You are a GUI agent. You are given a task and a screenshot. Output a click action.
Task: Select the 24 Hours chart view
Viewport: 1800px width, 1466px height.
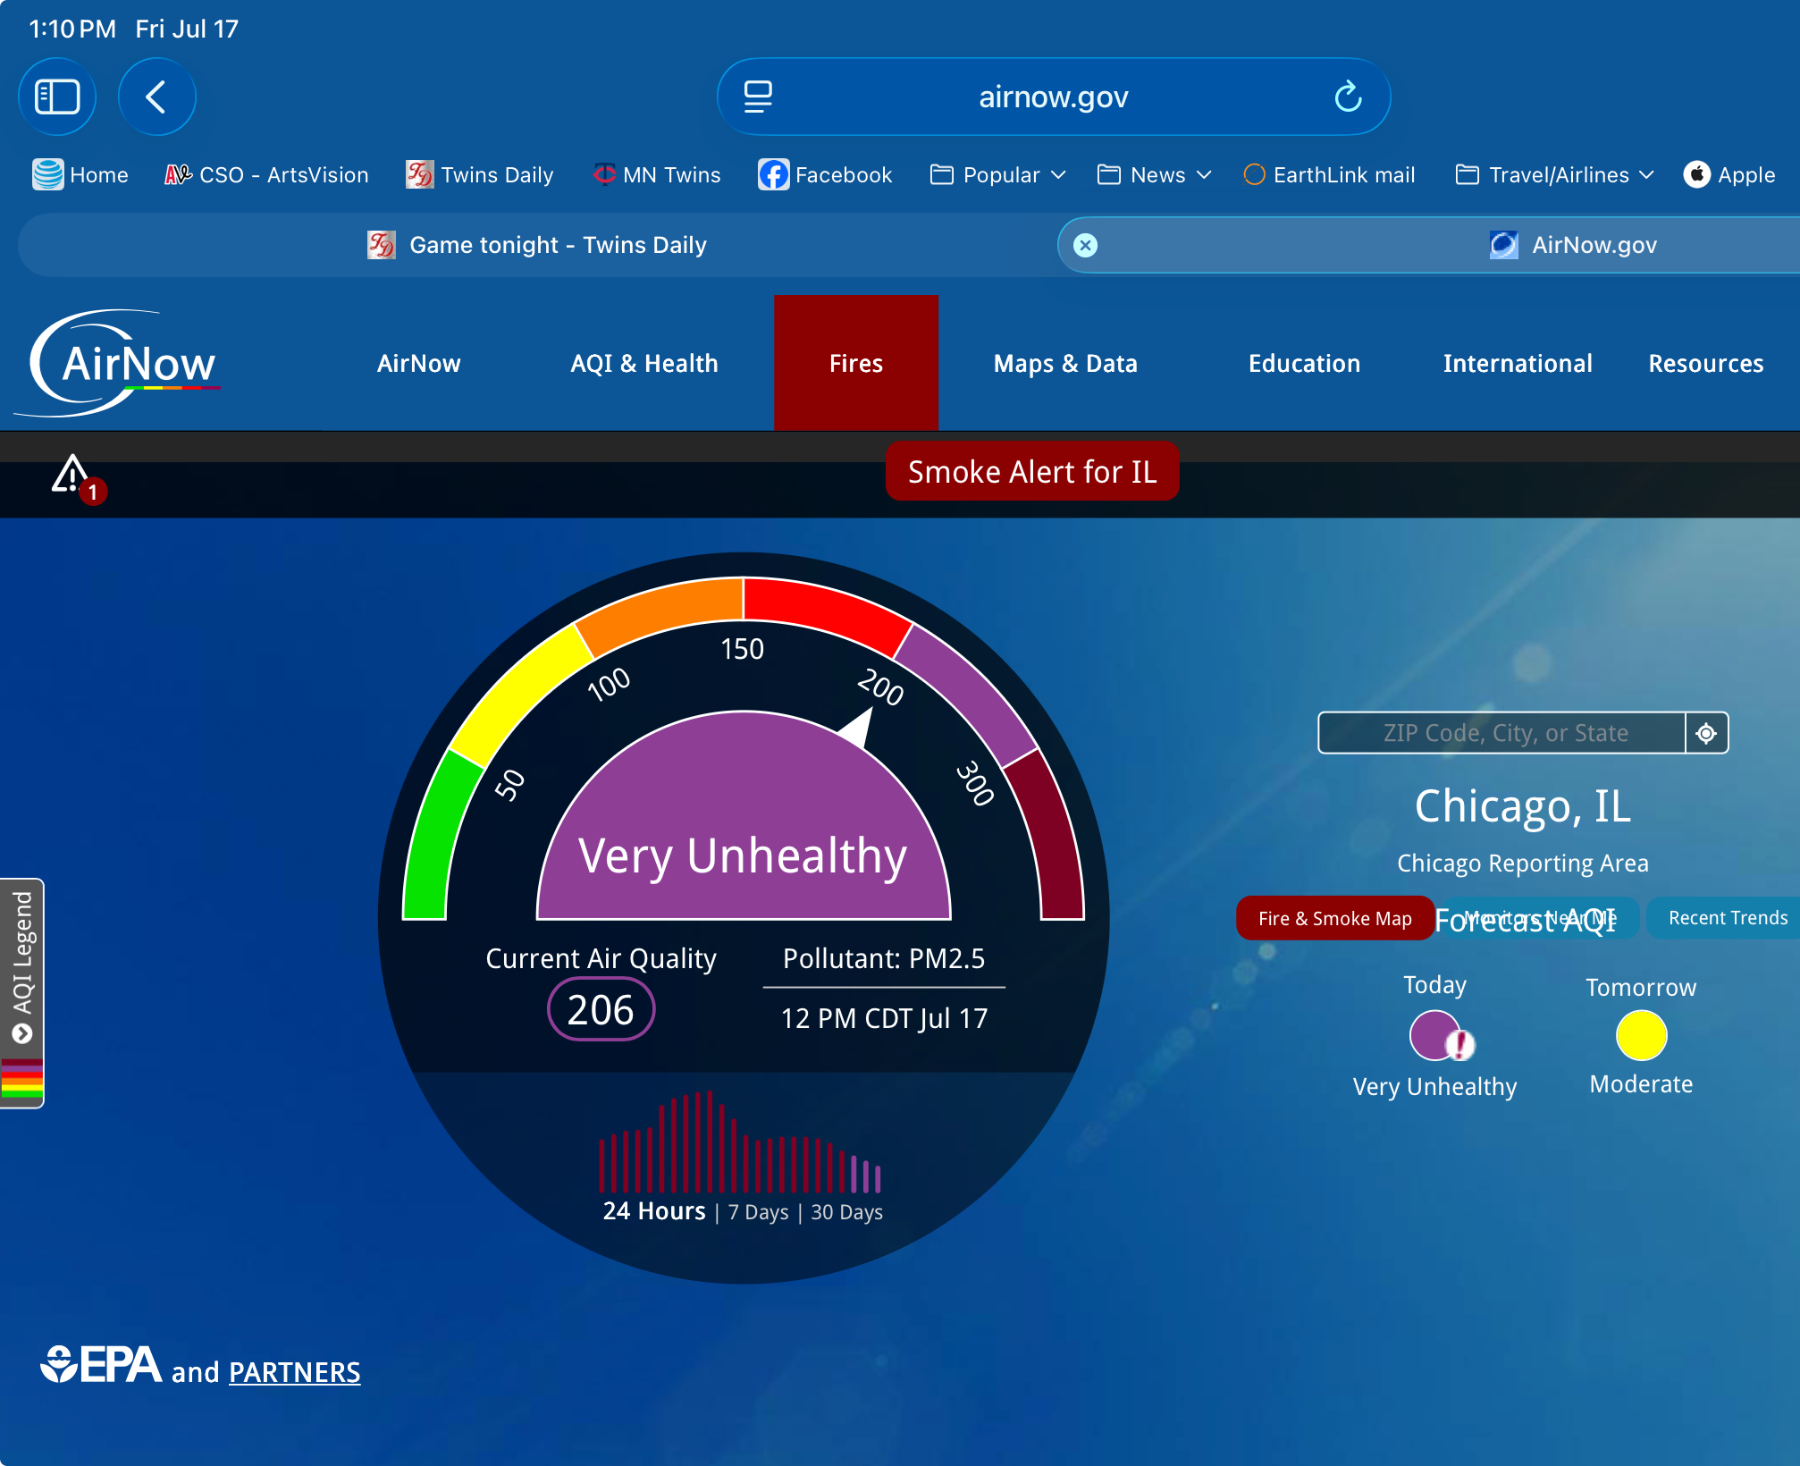pos(654,1211)
